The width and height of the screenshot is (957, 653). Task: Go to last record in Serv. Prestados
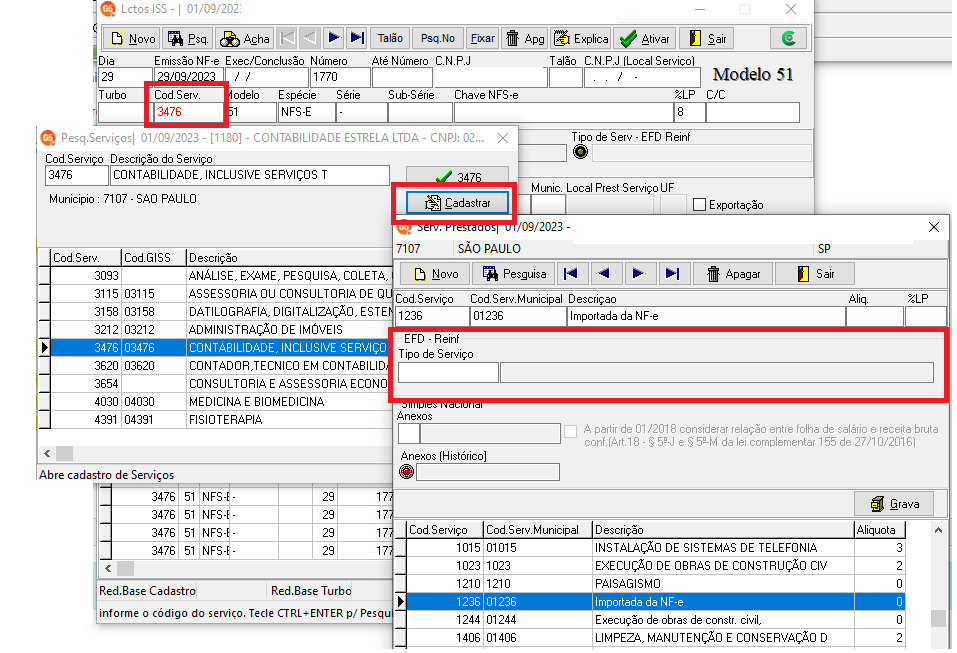[x=673, y=274]
